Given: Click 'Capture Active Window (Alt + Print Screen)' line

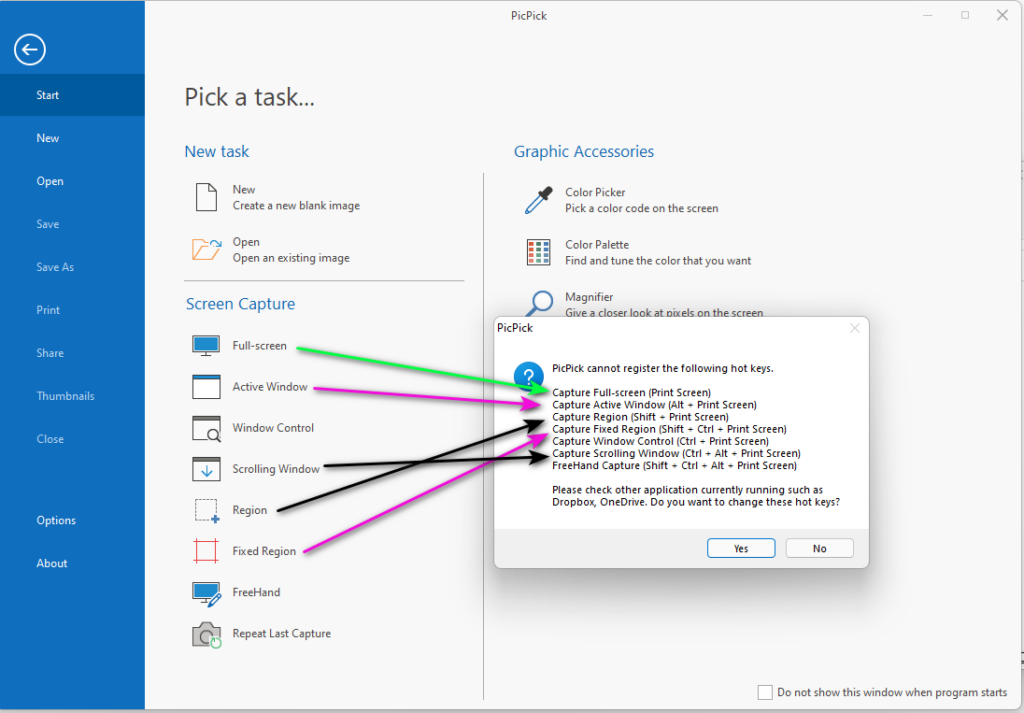Looking at the screenshot, I should pos(654,405).
